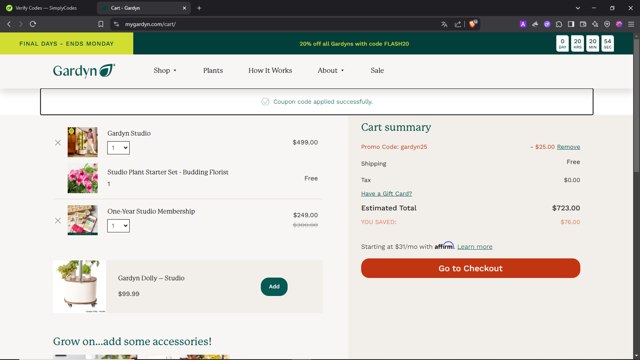Viewport: 640px width, 360px height.
Task: Go forward with the browser arrow
Action: coord(20,24)
